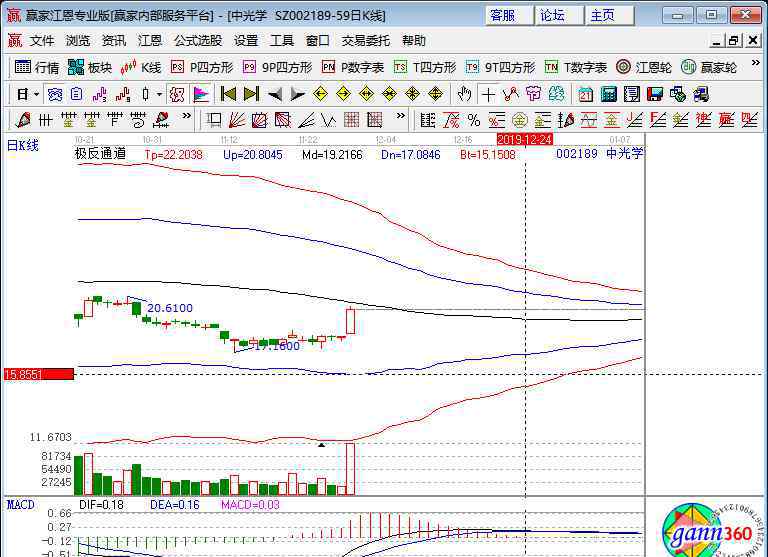This screenshot has height=557, width=768.
Task: Select the hand pan tool
Action: 464,94
